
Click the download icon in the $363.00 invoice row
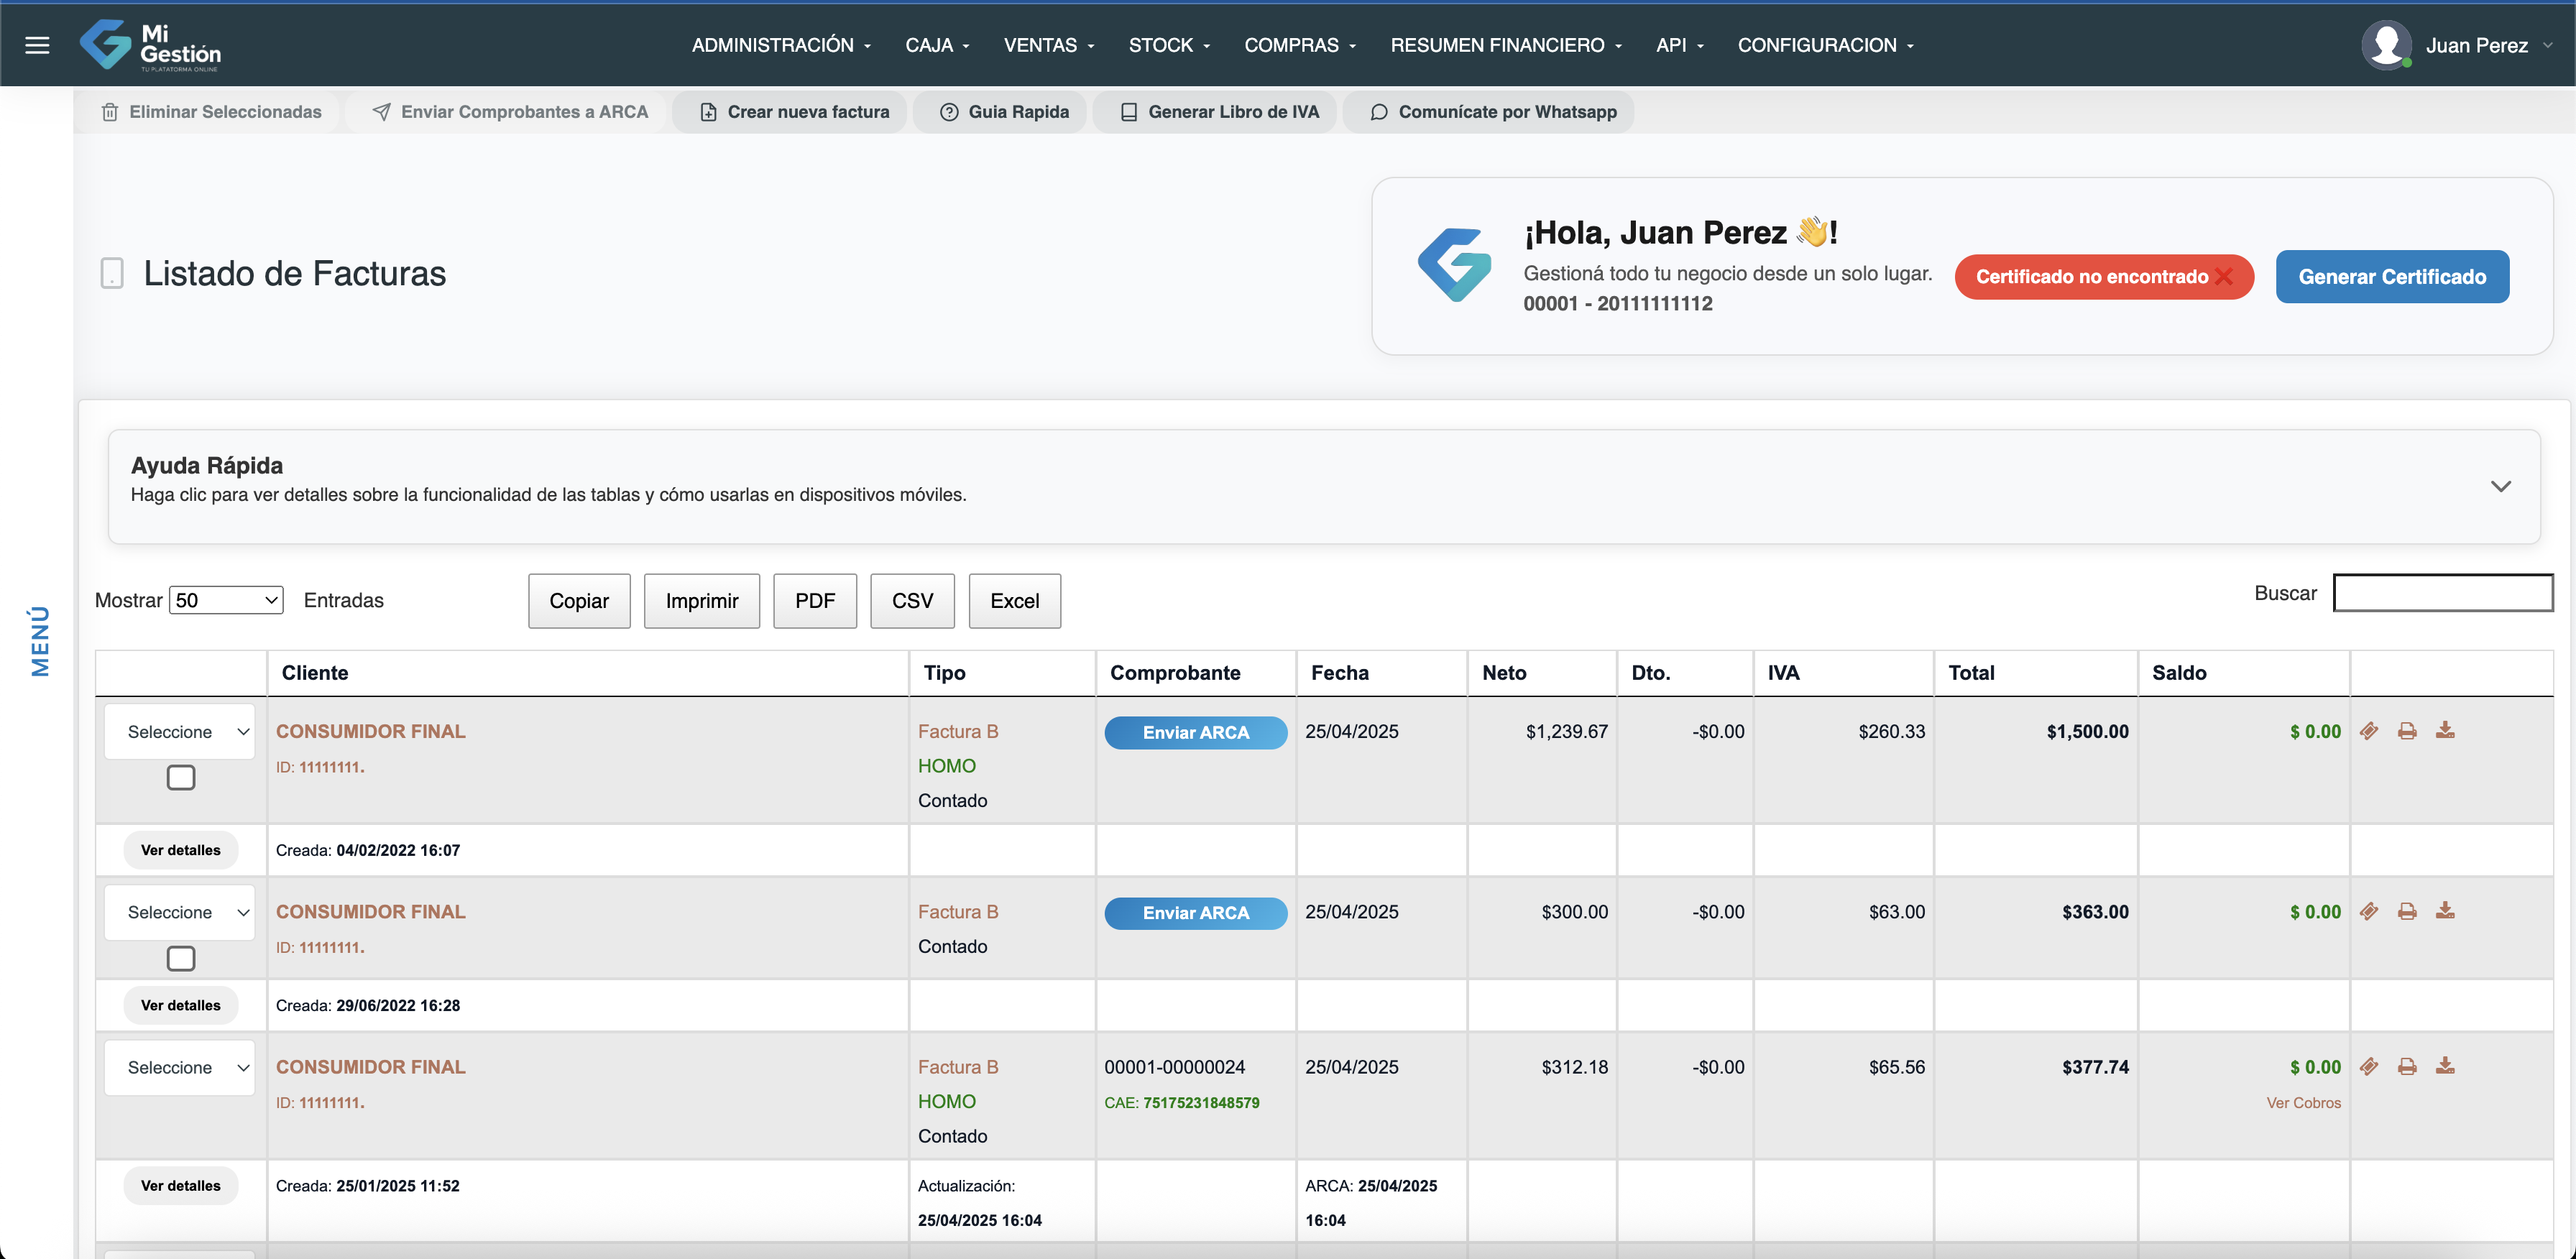tap(2445, 911)
